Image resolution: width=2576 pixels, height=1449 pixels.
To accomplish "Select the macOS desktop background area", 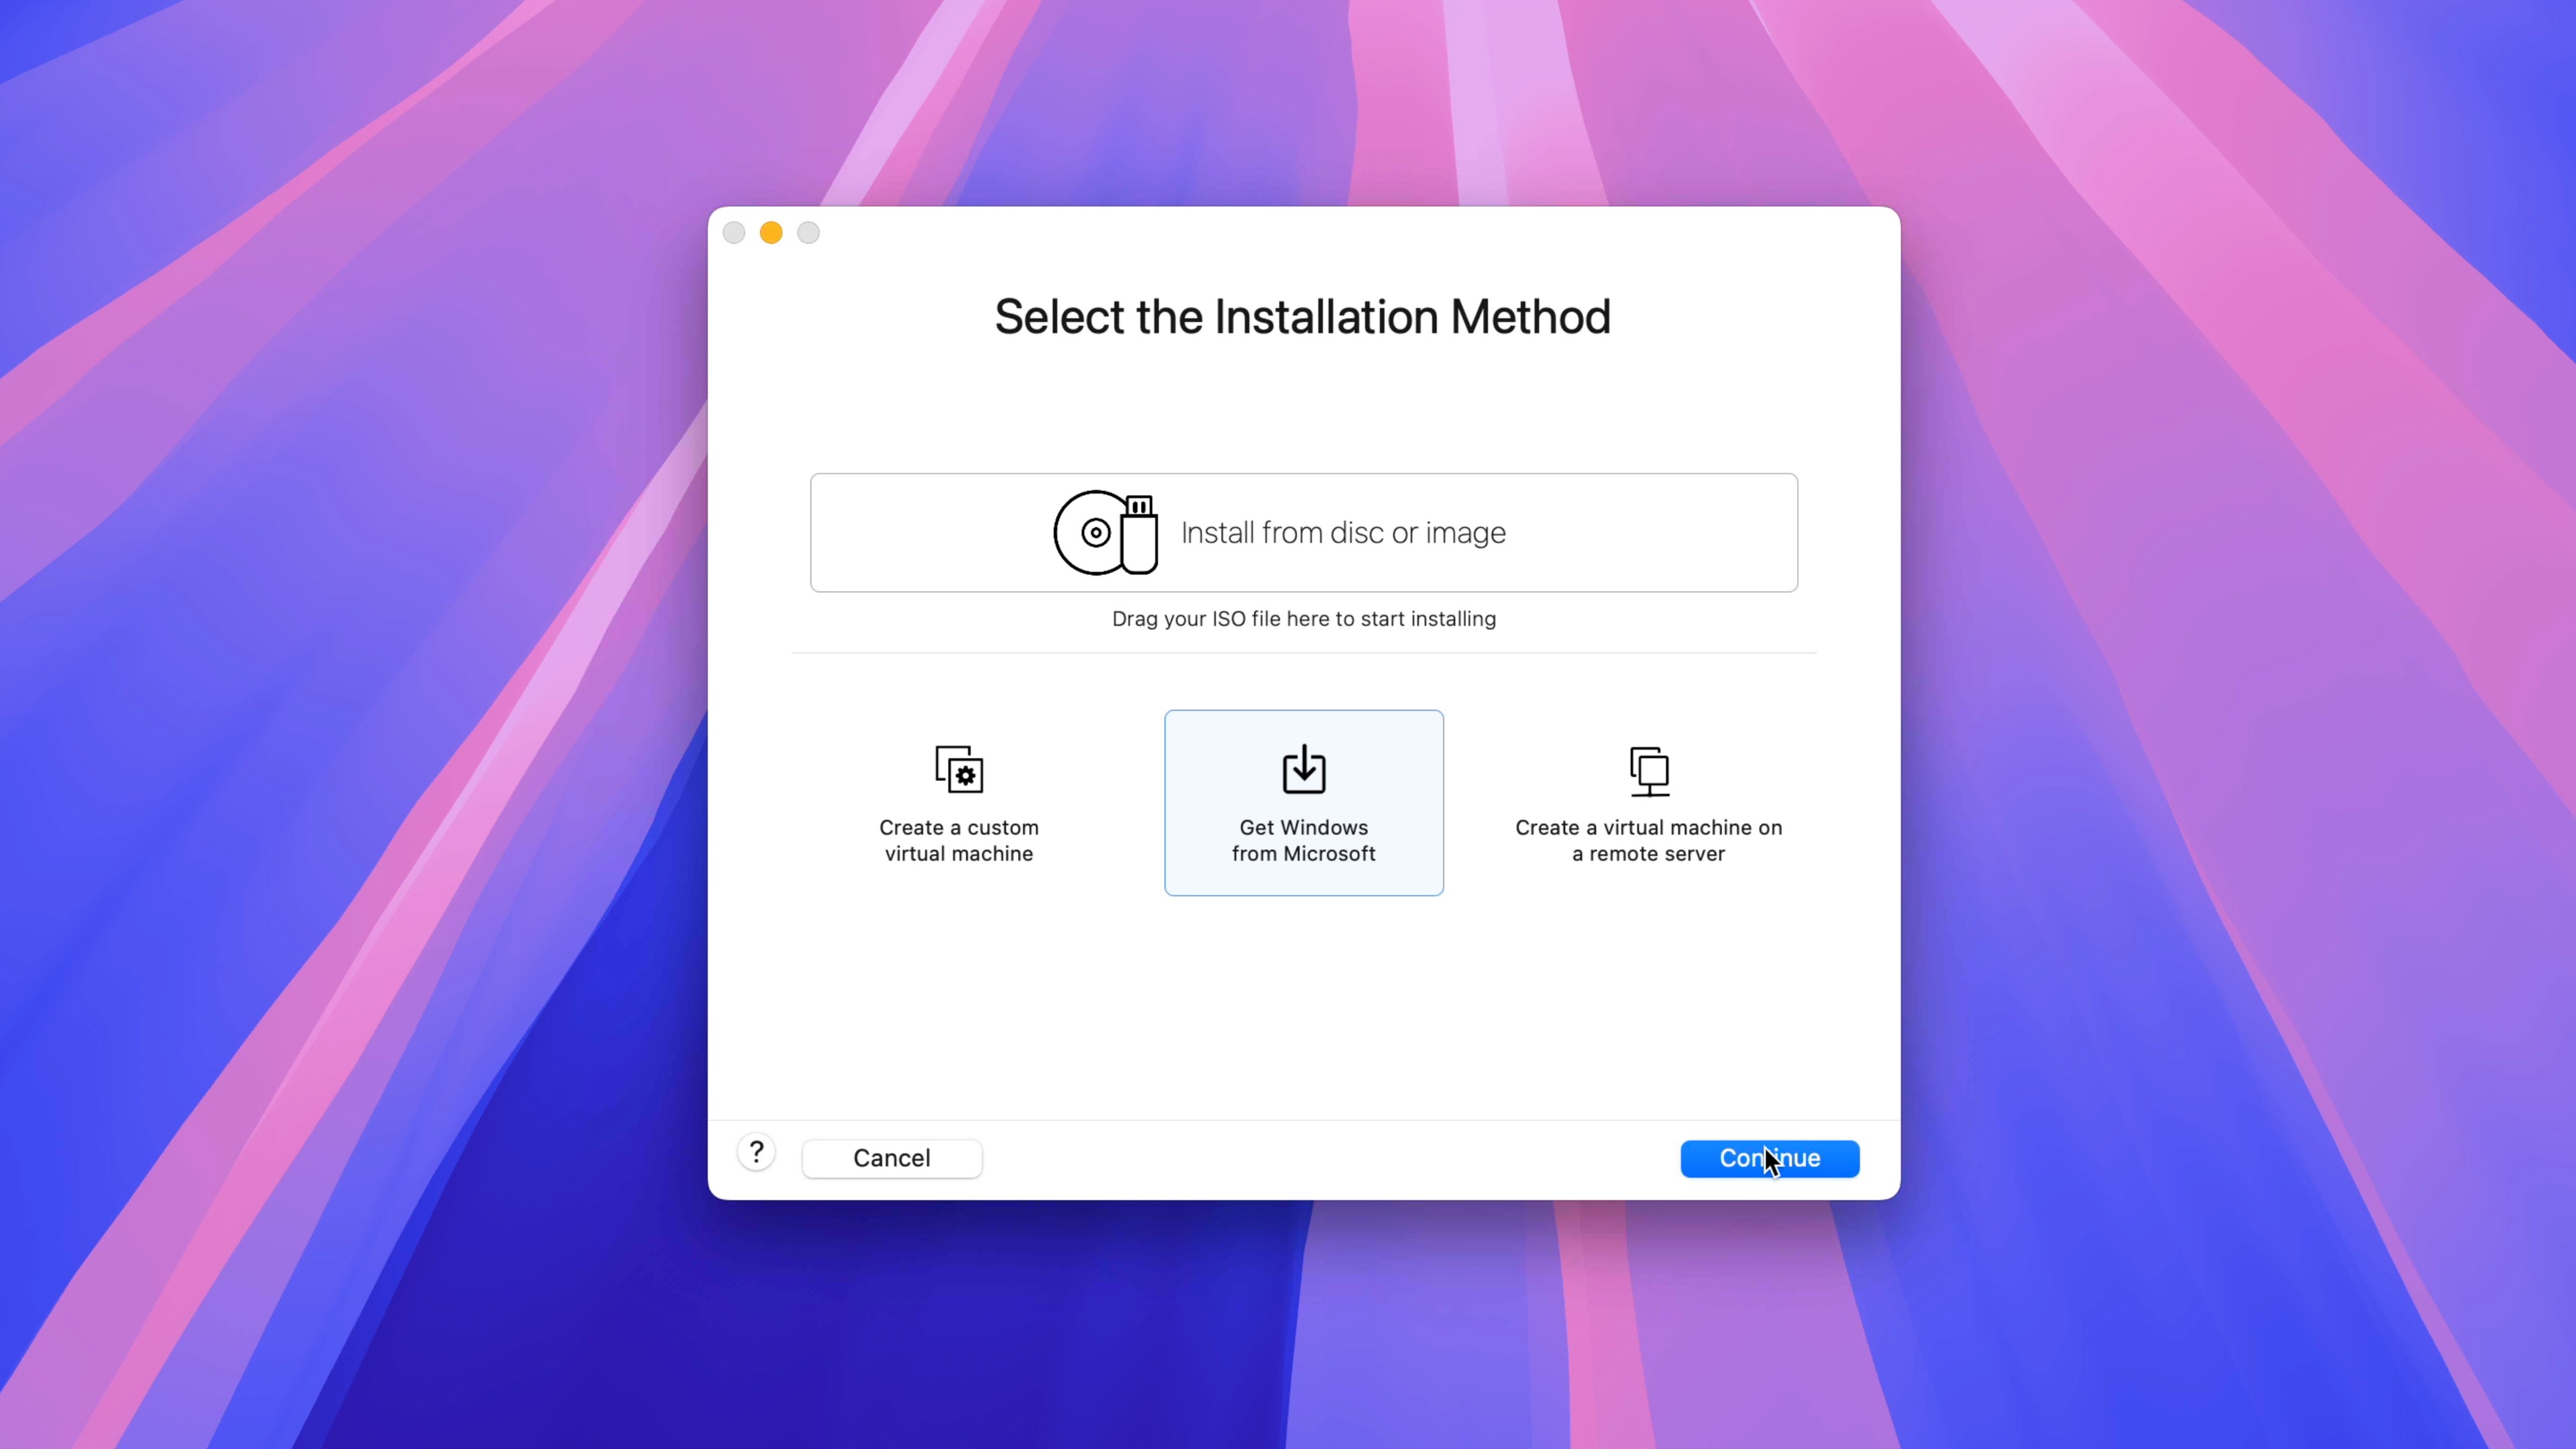I will (354, 708).
